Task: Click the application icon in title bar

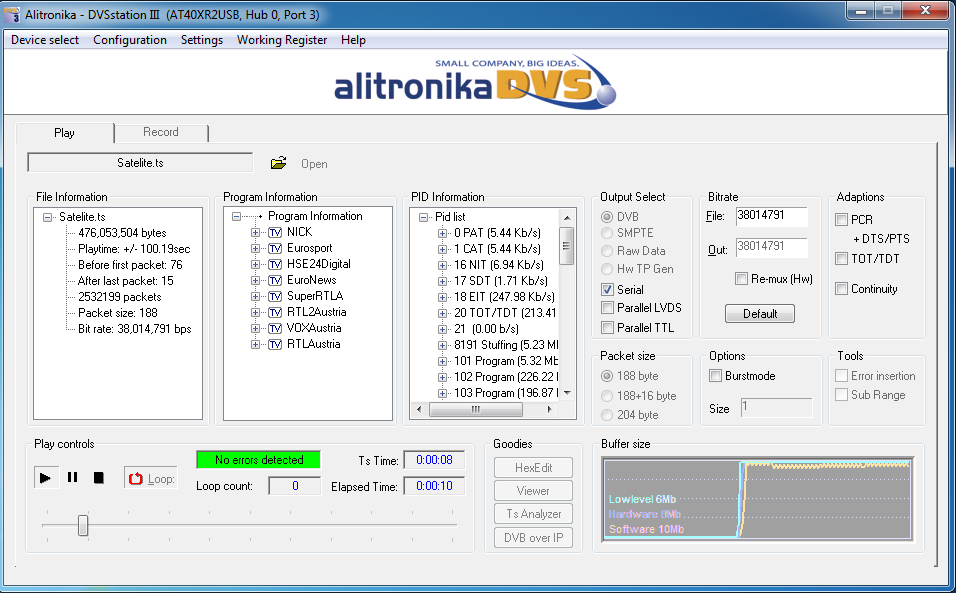Action: point(12,12)
